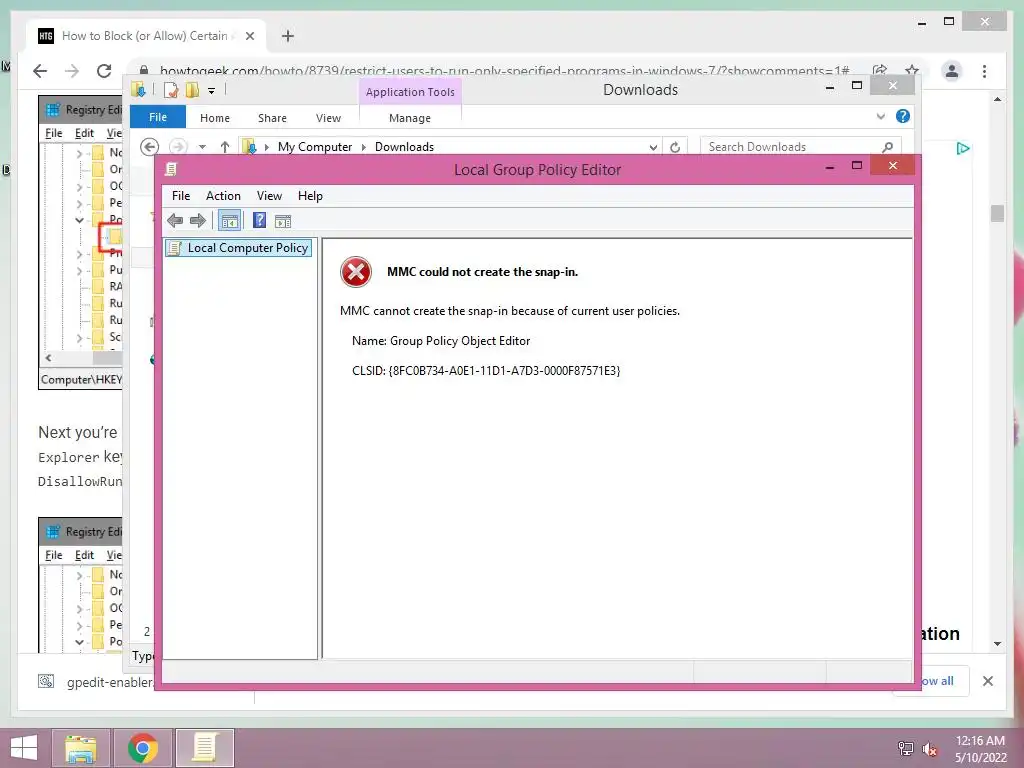Screen dimensions: 1024x768
Task: Open new tab in Chrome
Action: click(x=288, y=36)
